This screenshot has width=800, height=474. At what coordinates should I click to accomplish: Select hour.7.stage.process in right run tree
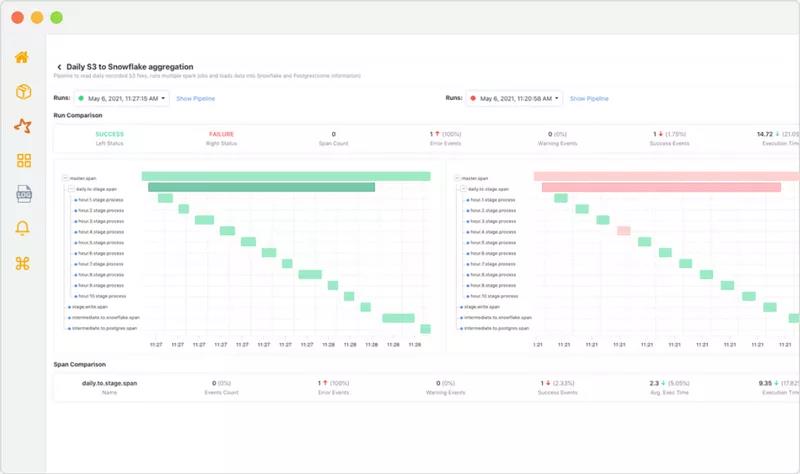pyautogui.click(x=492, y=264)
